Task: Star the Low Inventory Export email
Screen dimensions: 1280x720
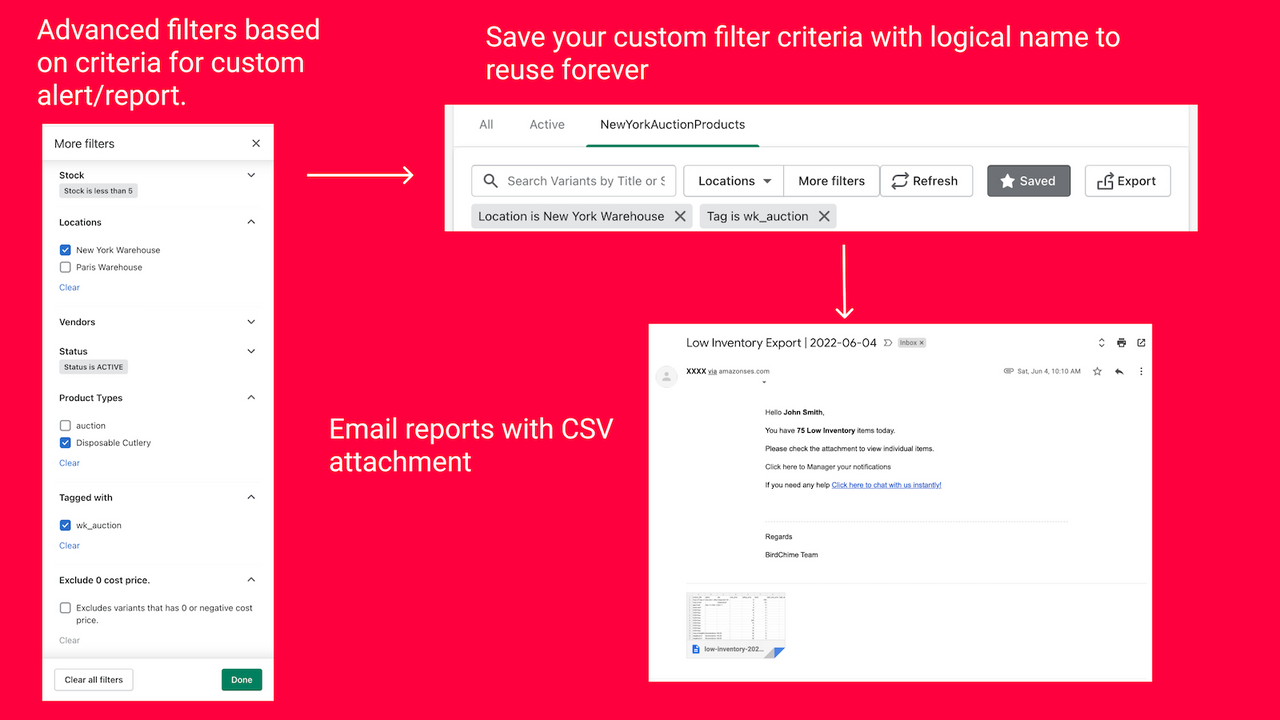Action: (1096, 371)
